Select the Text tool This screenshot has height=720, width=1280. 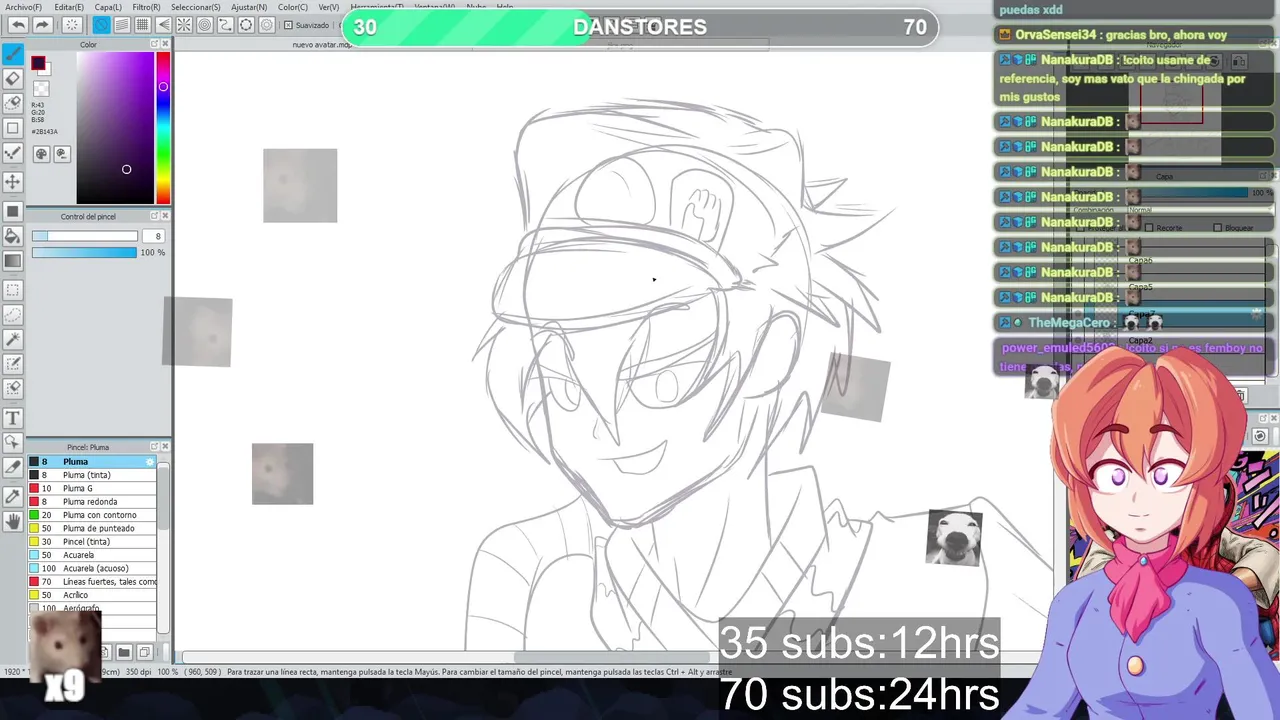[13, 418]
